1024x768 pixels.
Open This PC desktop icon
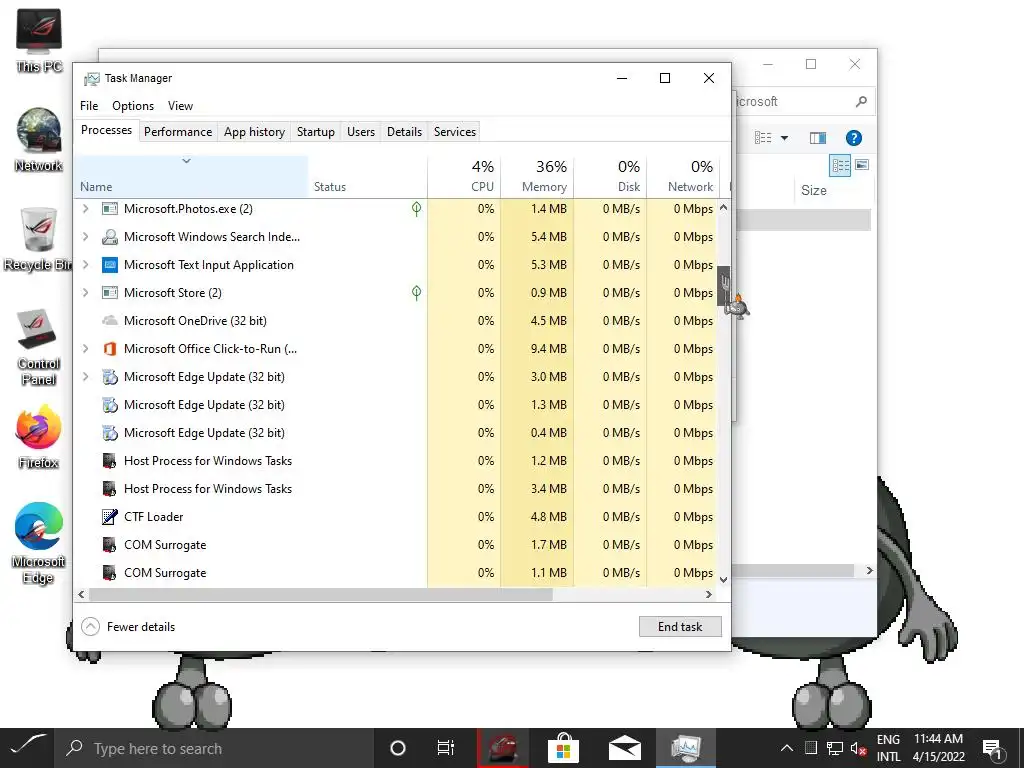click(39, 40)
